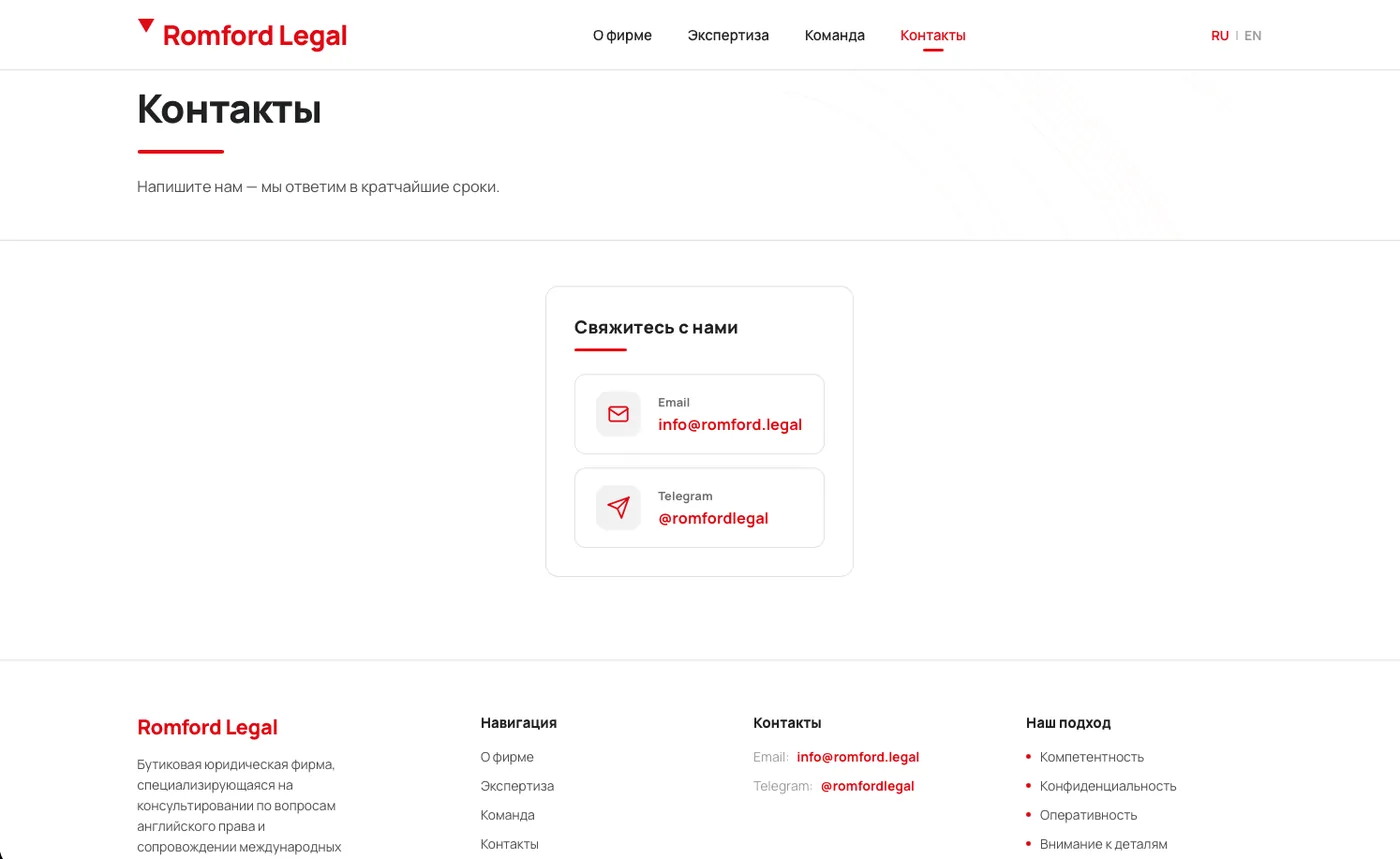Open Команда in footer navigation

click(507, 815)
